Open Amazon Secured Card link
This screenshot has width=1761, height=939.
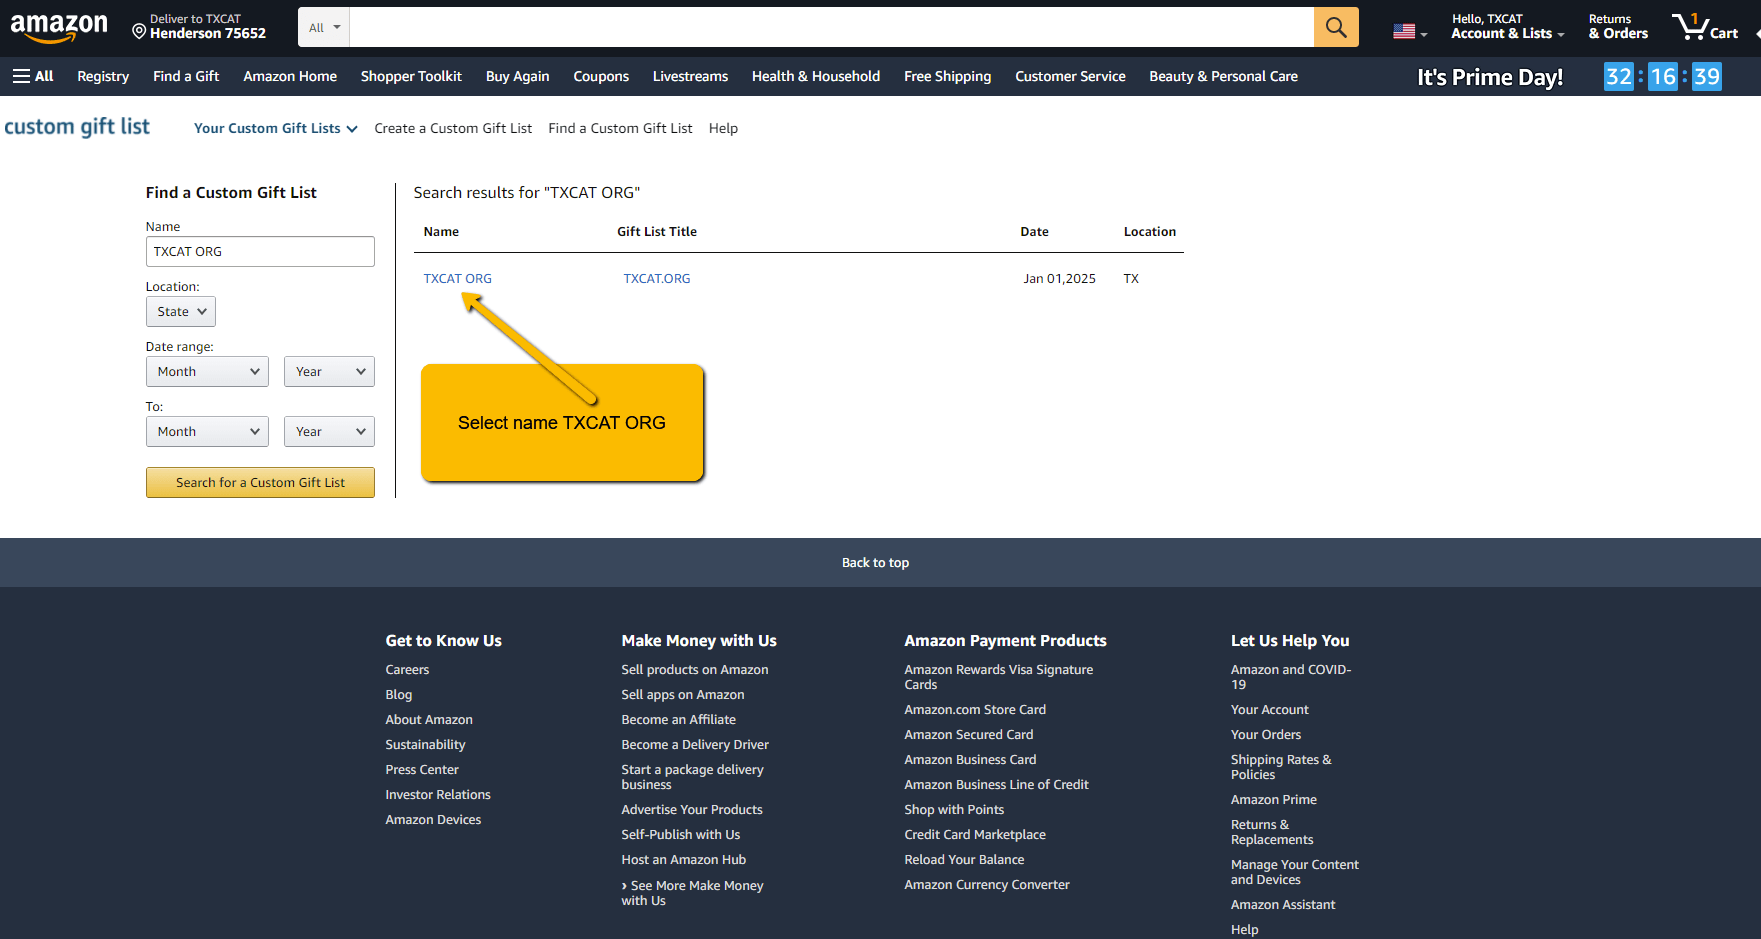pyautogui.click(x=969, y=735)
